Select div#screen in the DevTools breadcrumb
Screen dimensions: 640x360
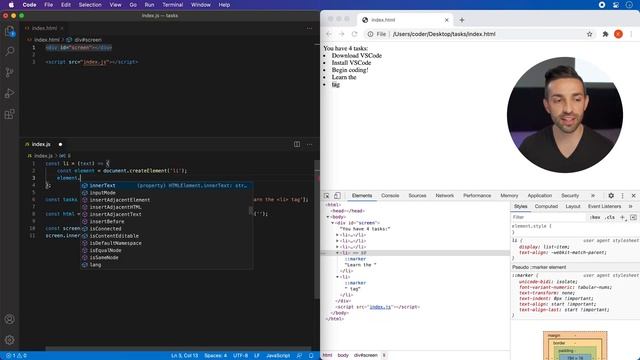coord(365,355)
